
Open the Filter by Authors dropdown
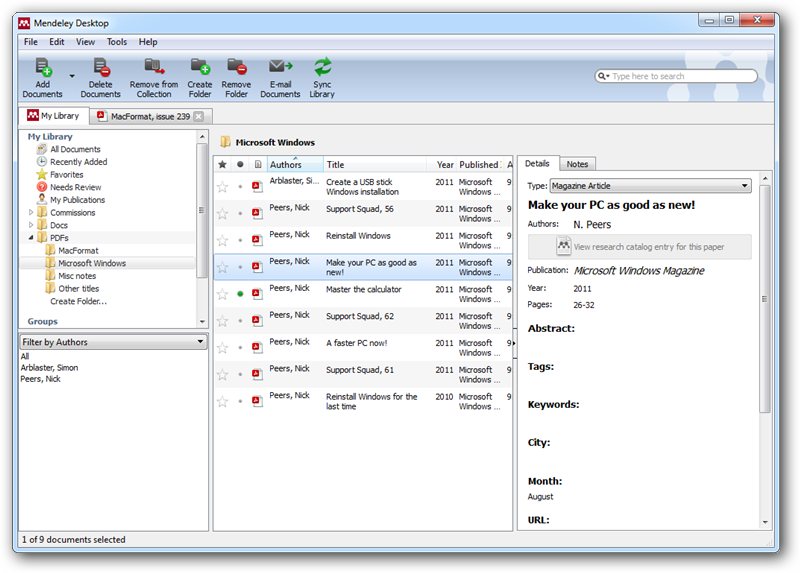[113, 342]
